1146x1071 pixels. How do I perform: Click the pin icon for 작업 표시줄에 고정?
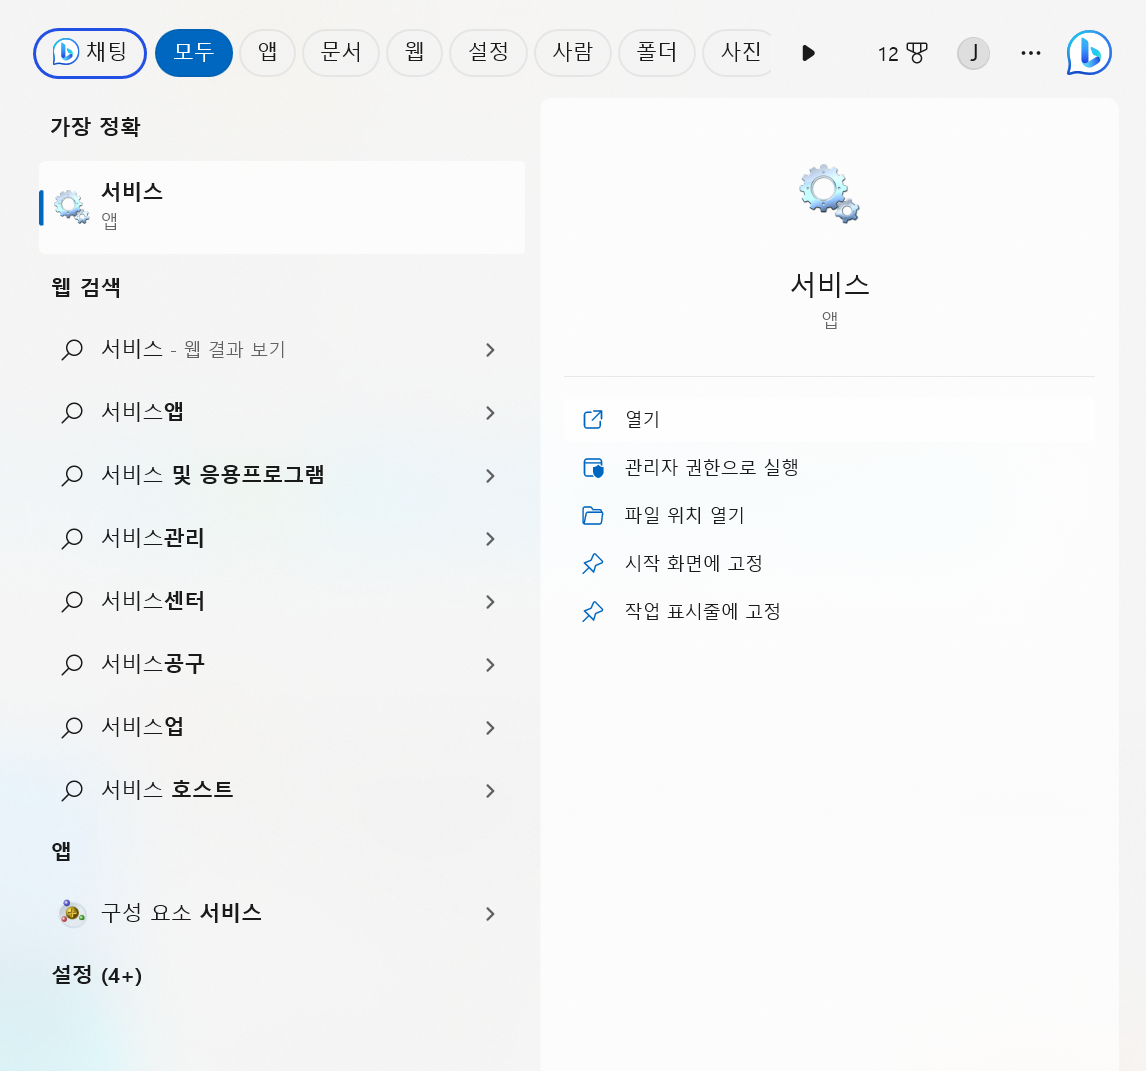[593, 611]
